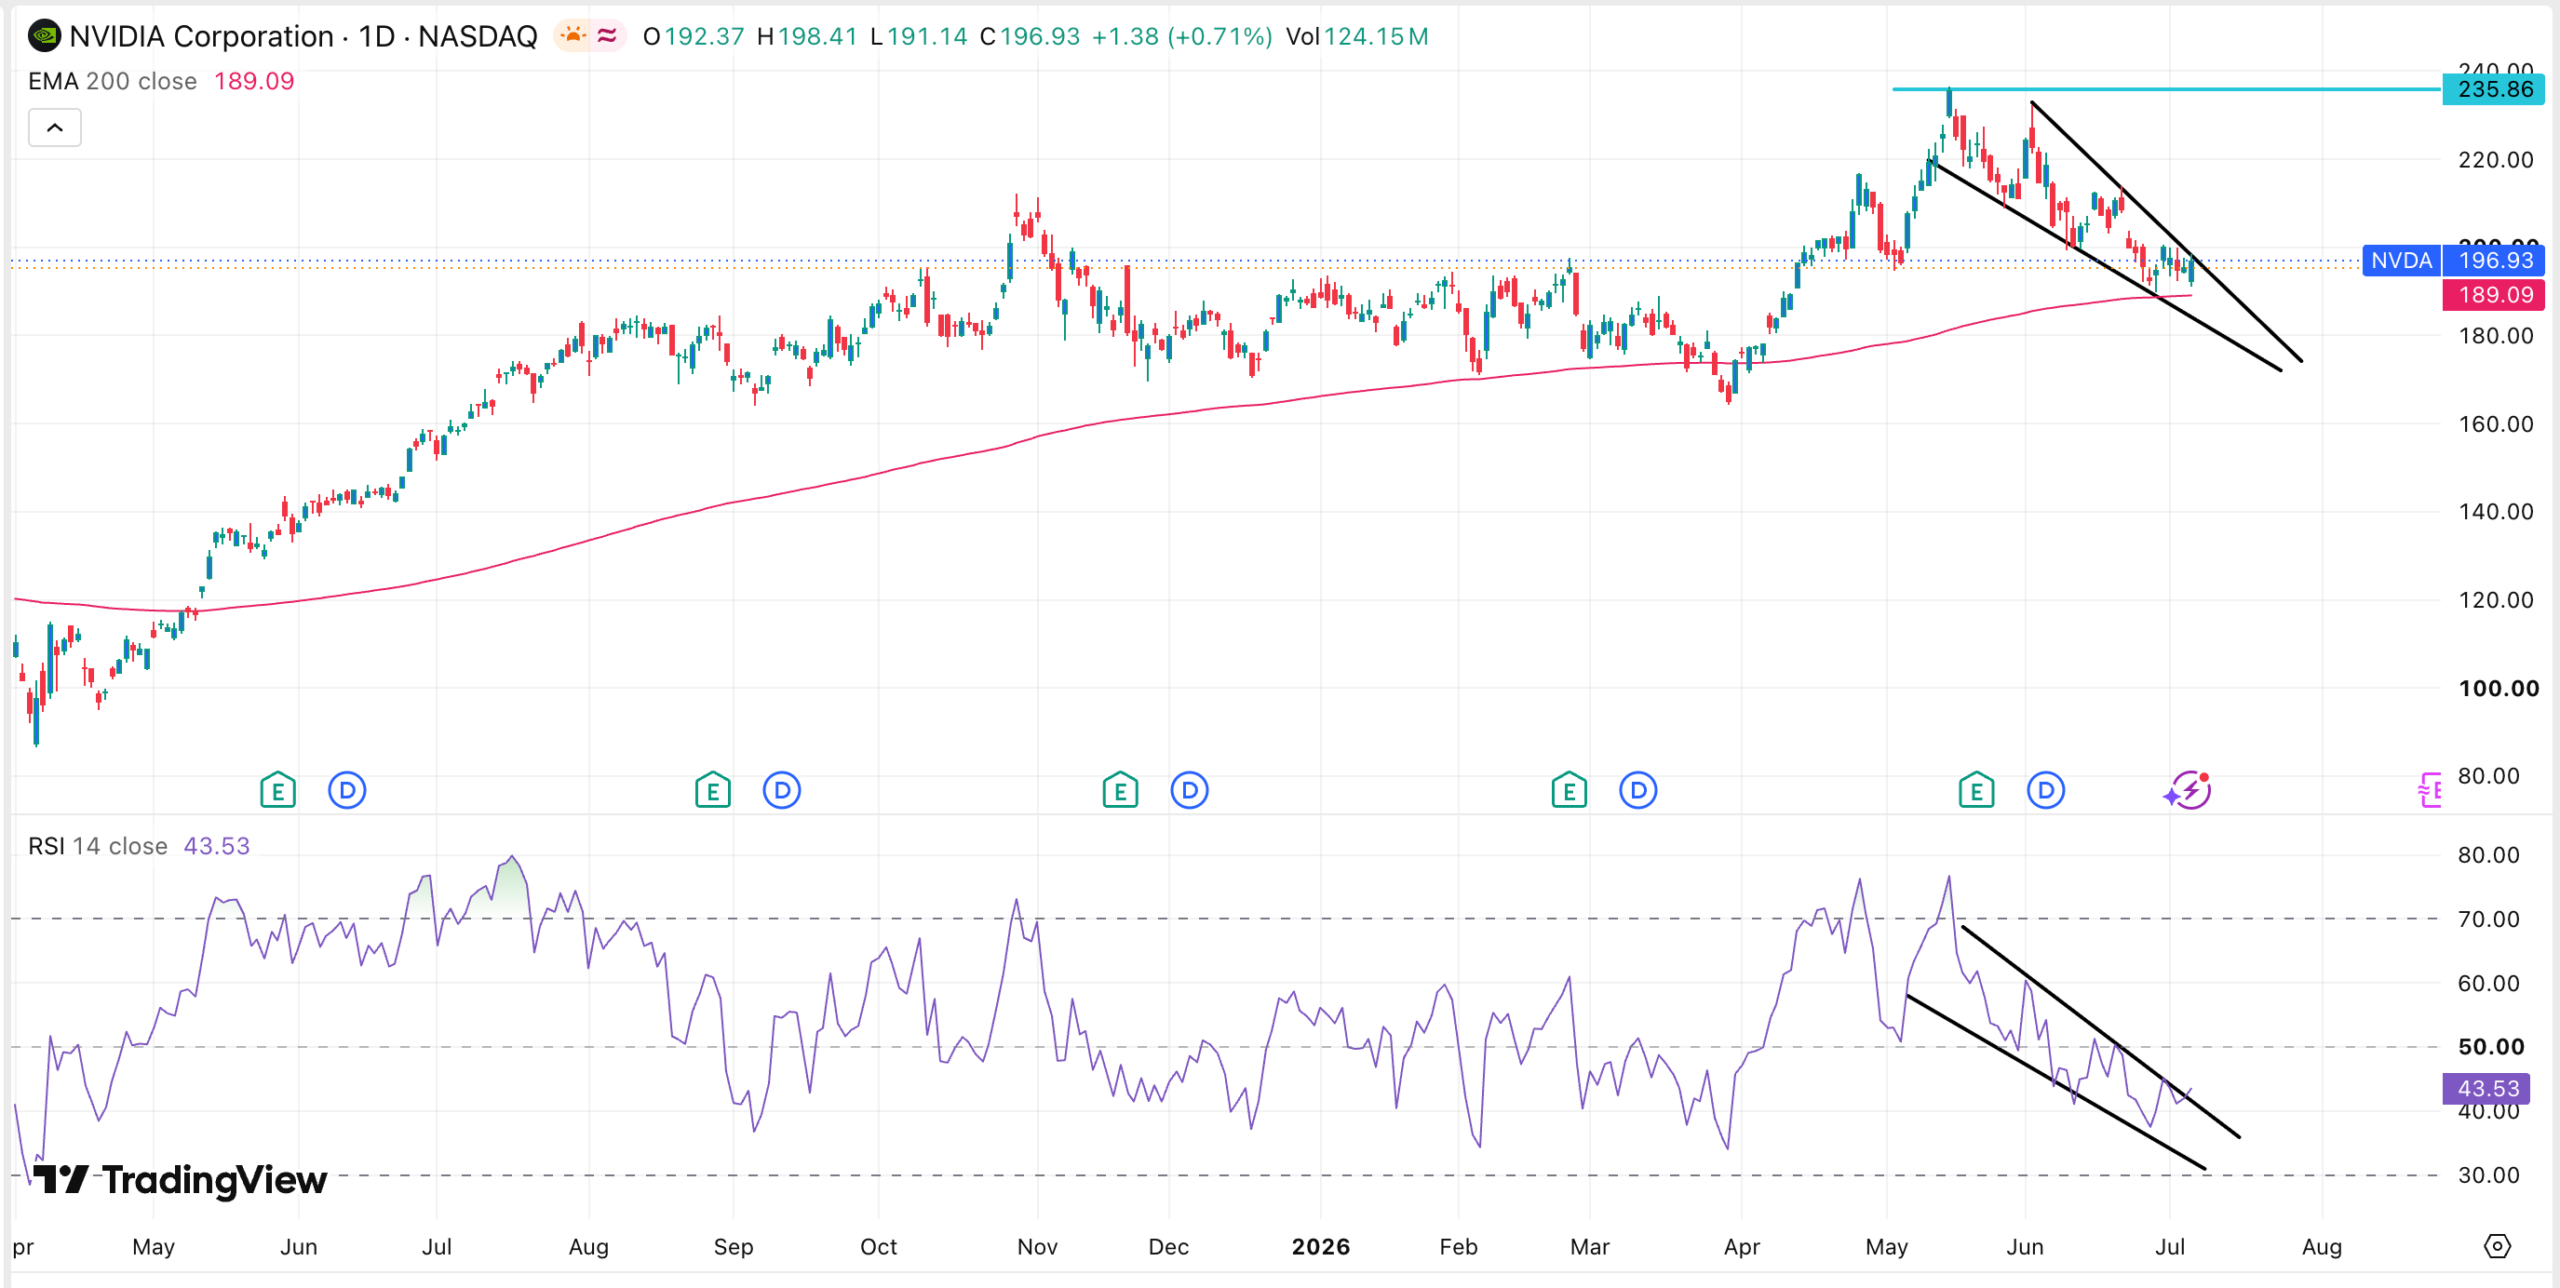Open earnings marker E in mid-November
2560x1288 pixels.
[1121, 791]
